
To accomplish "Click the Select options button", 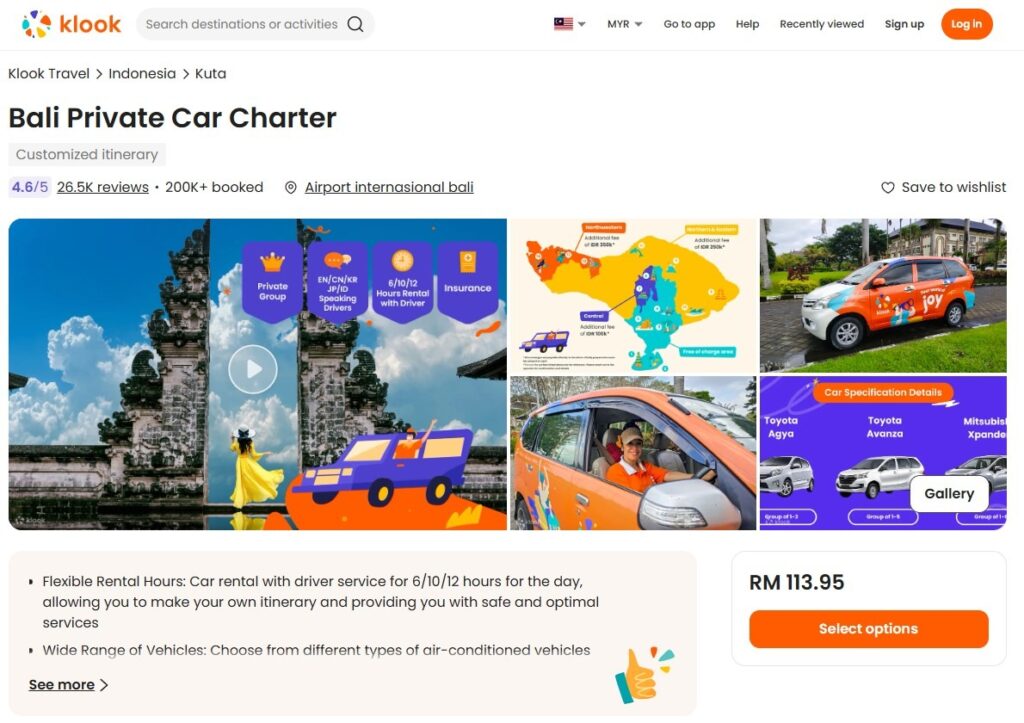I will (x=869, y=629).
